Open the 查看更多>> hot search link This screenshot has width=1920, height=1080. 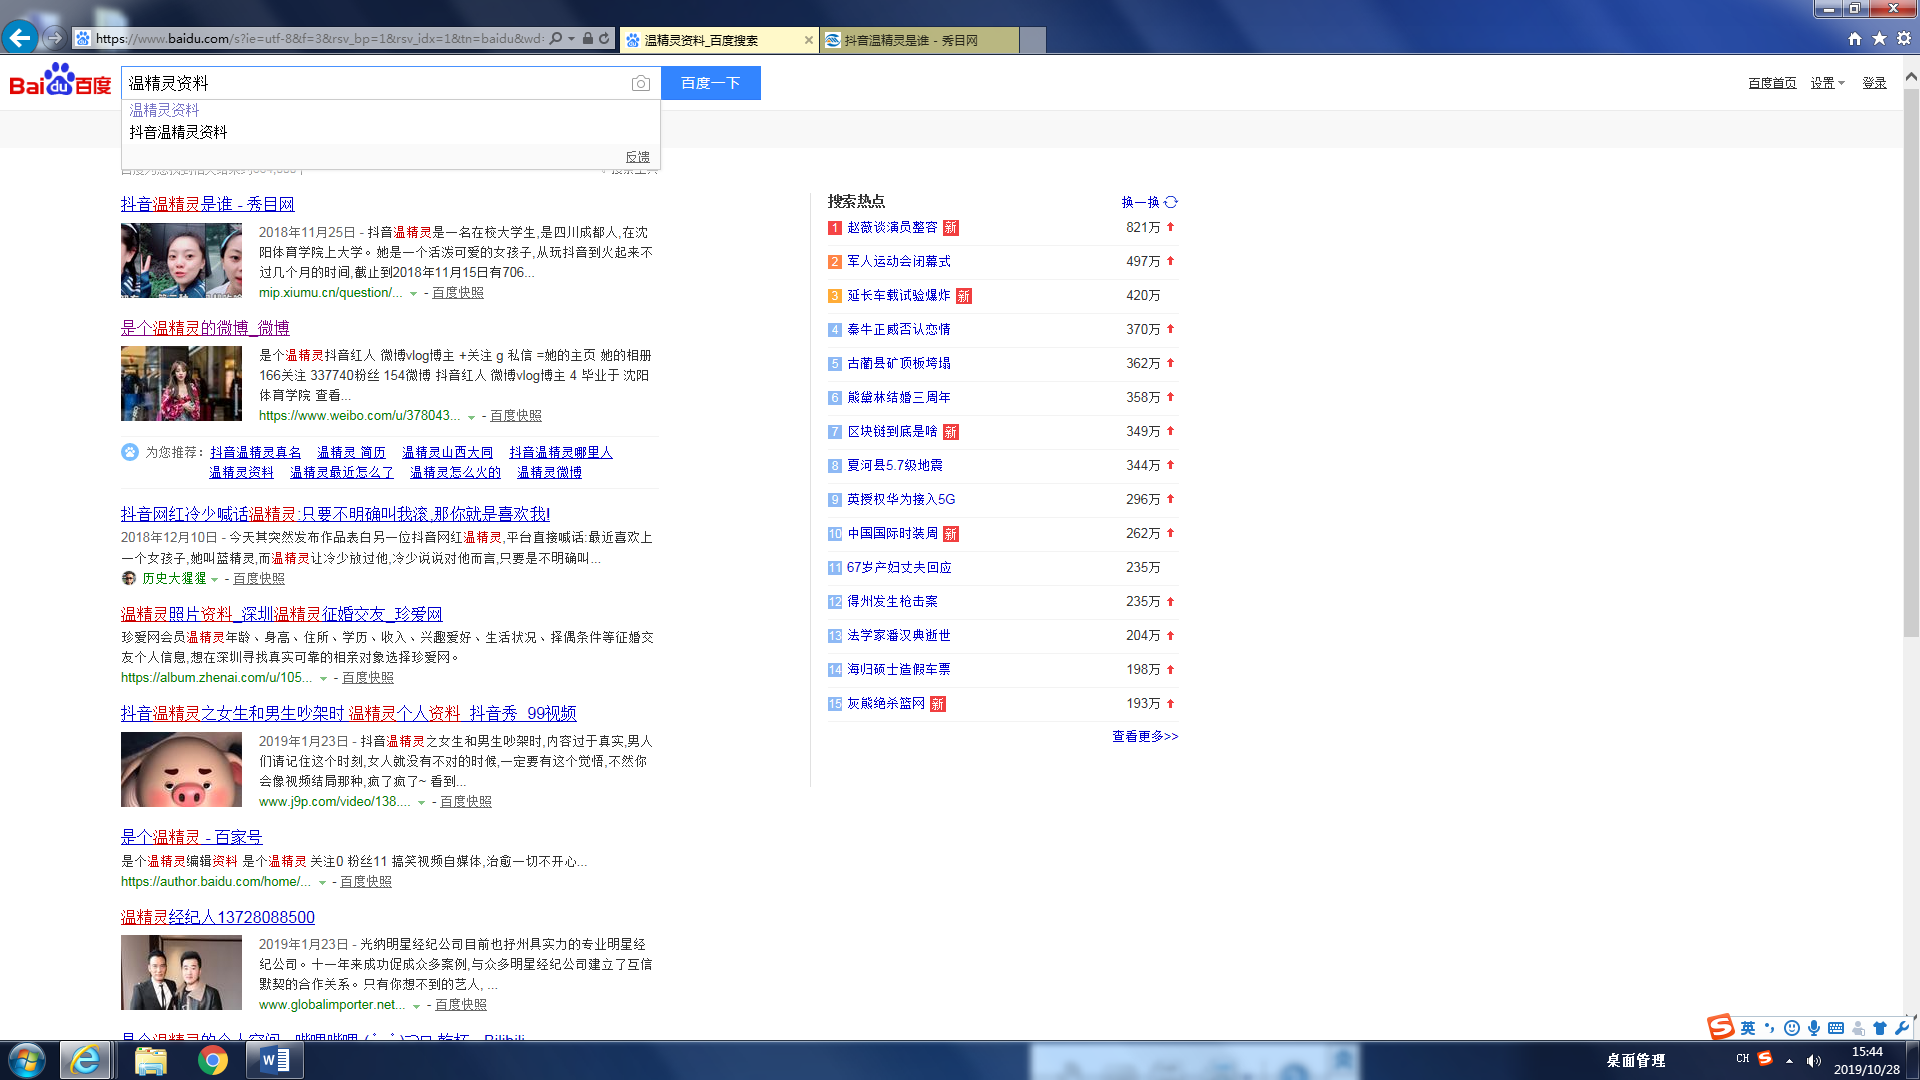(x=1145, y=736)
